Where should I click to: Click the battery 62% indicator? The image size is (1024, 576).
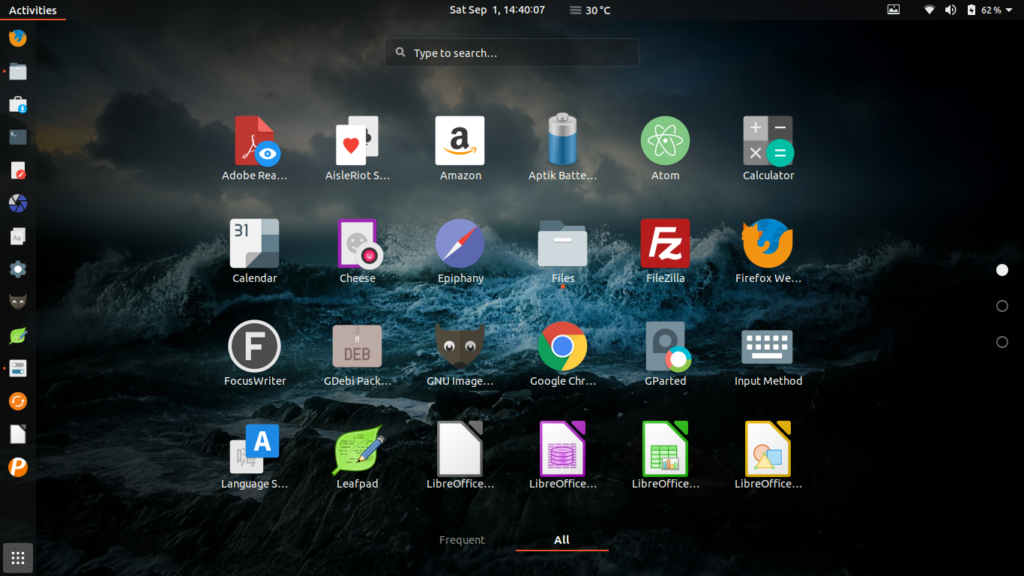(984, 10)
